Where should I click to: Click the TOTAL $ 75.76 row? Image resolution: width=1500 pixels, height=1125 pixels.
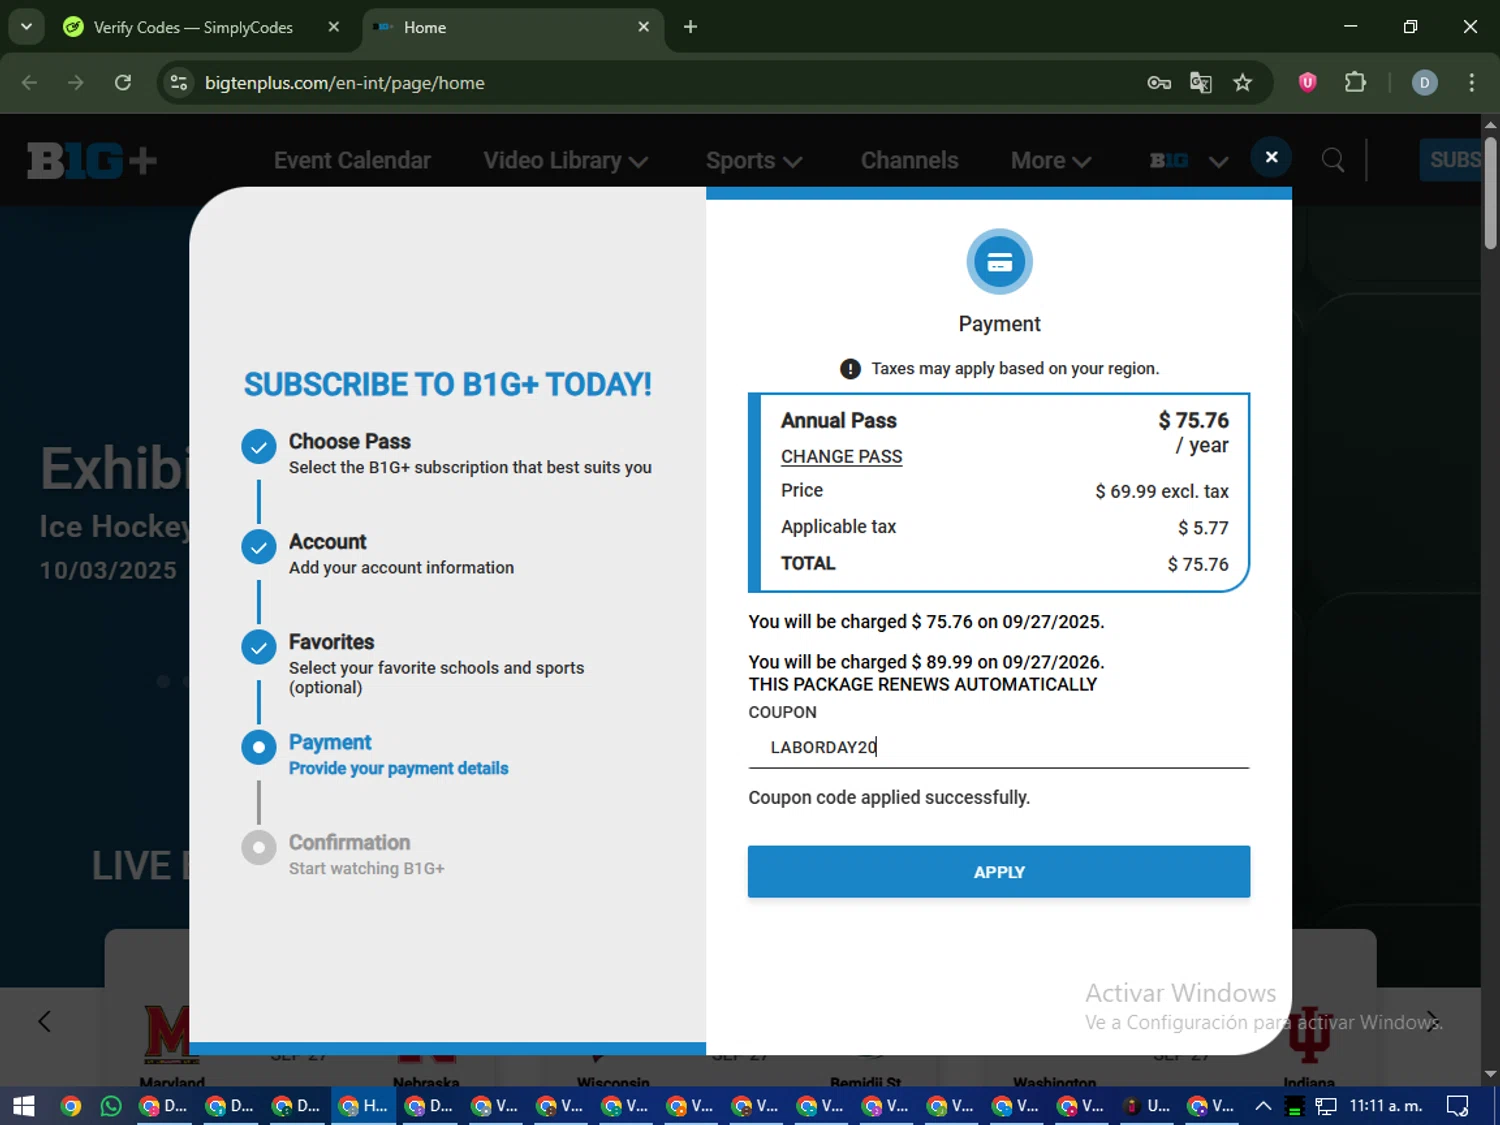coord(1004,564)
